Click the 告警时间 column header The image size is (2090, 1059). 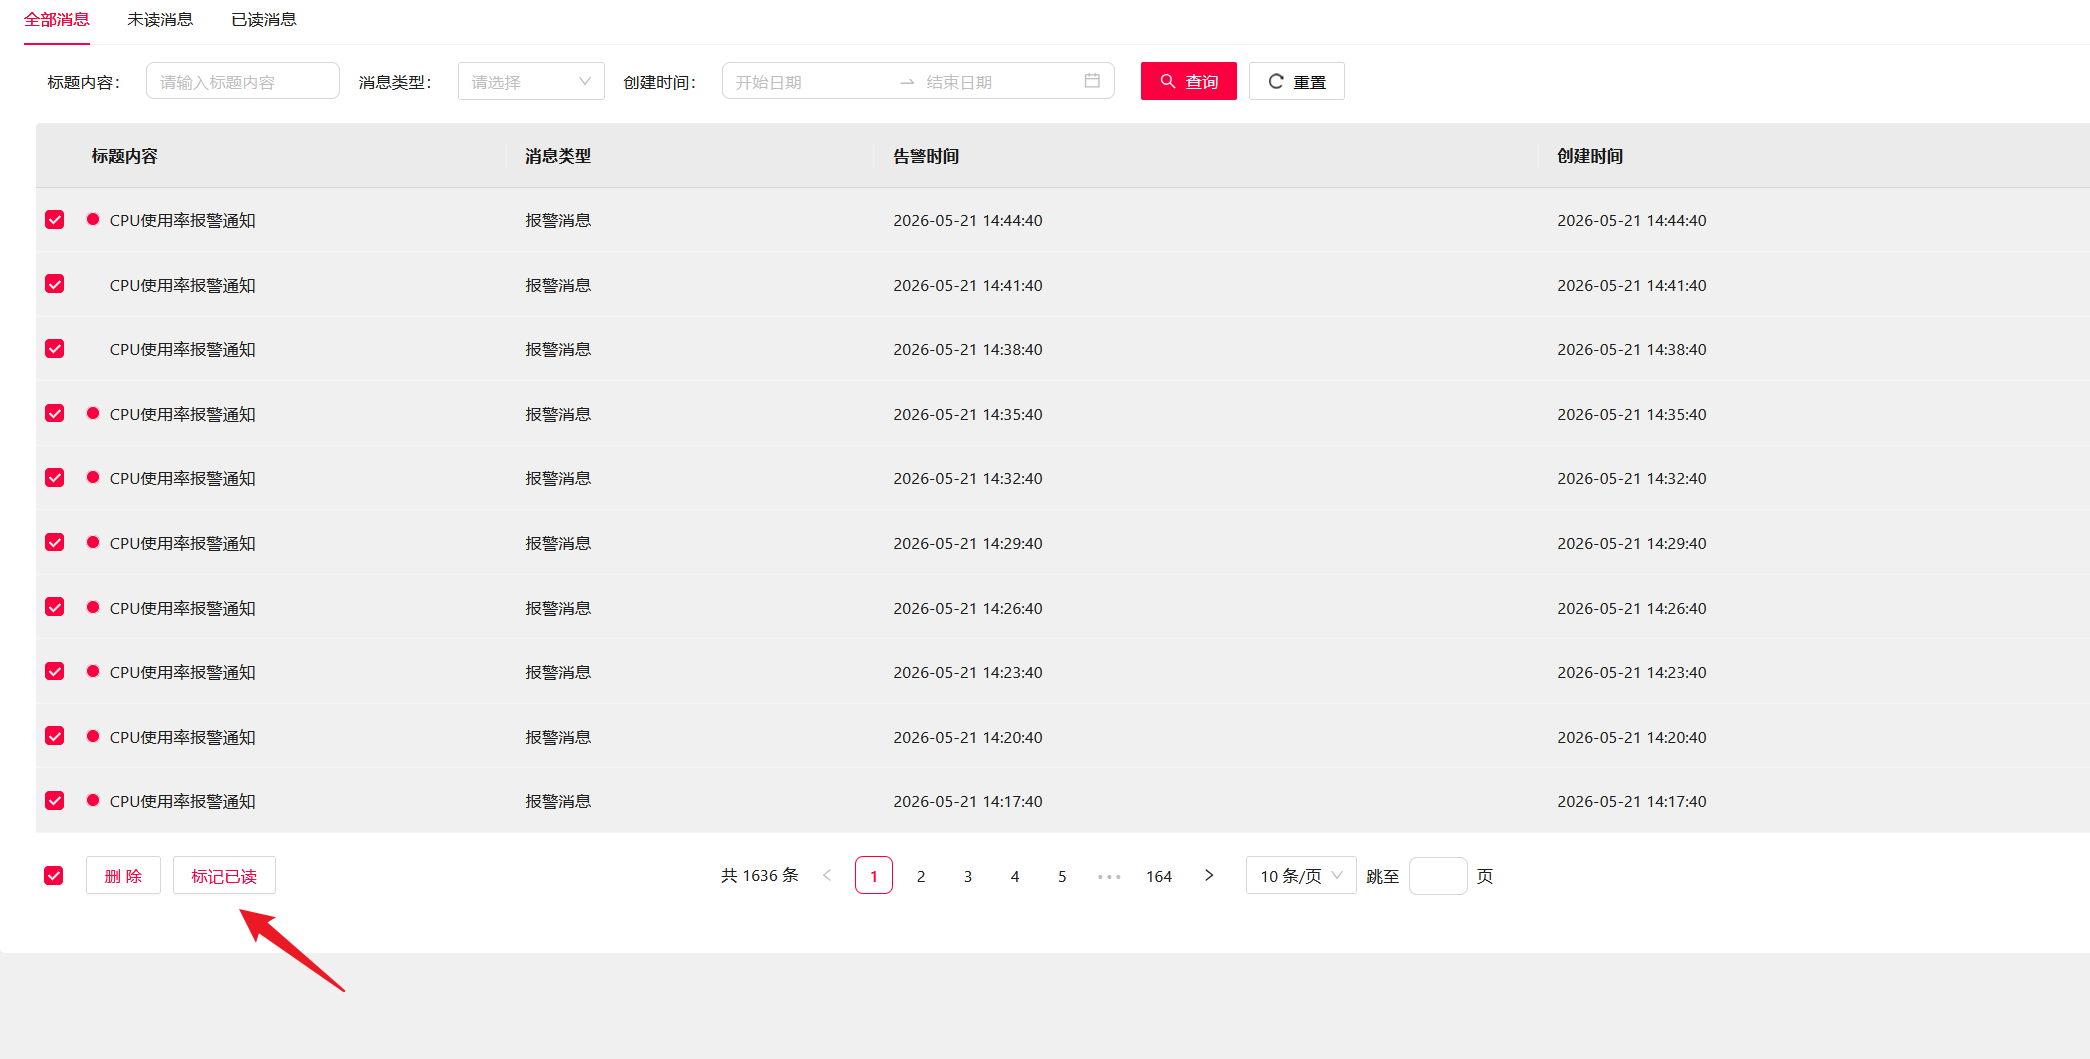926,156
